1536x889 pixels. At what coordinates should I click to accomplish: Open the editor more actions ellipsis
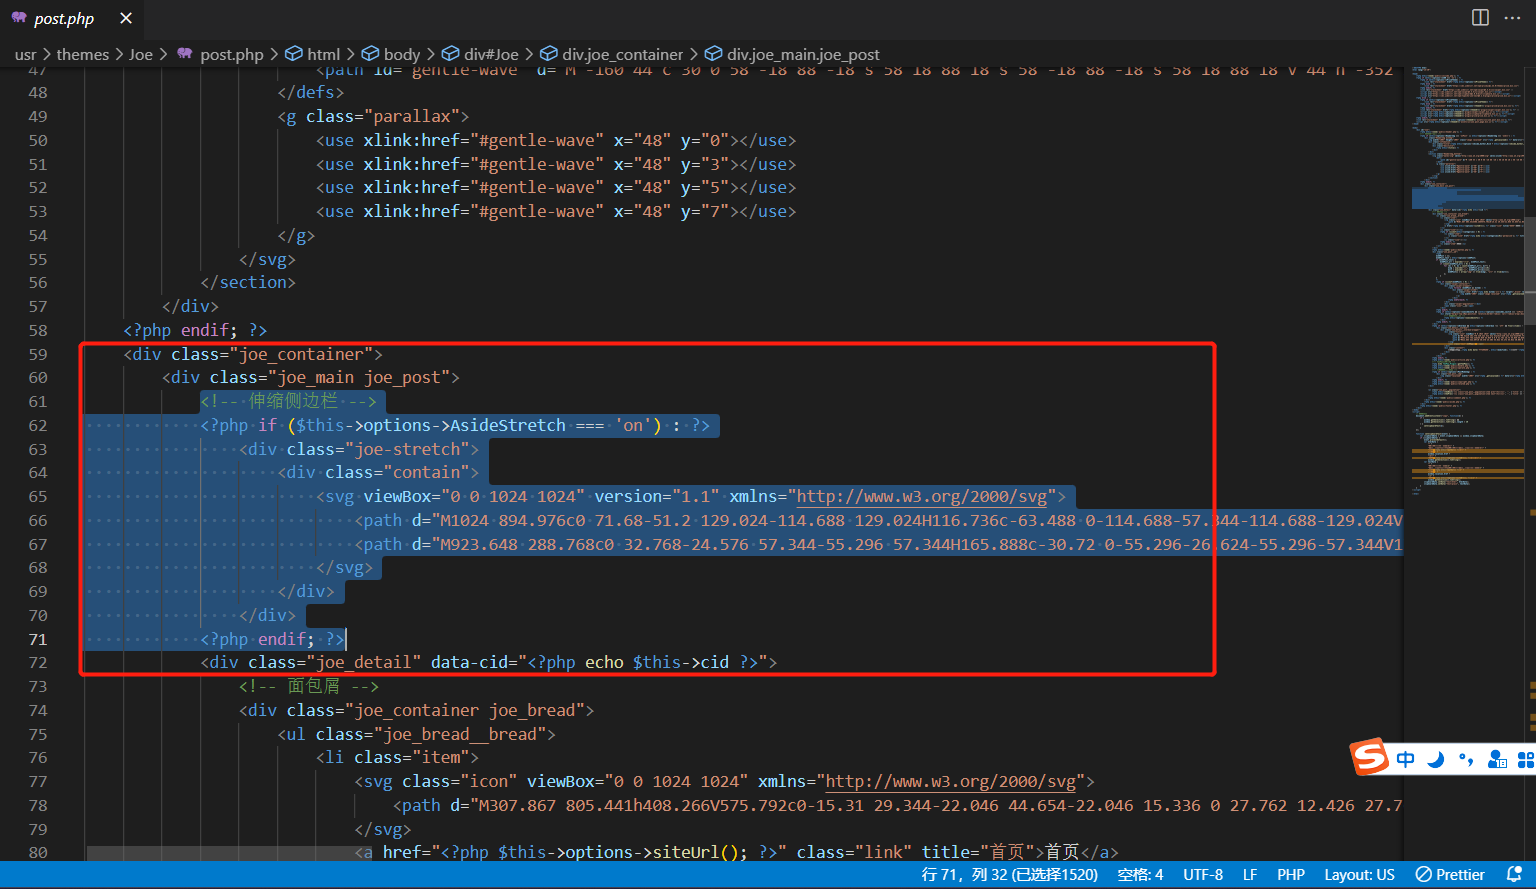pos(1512,18)
